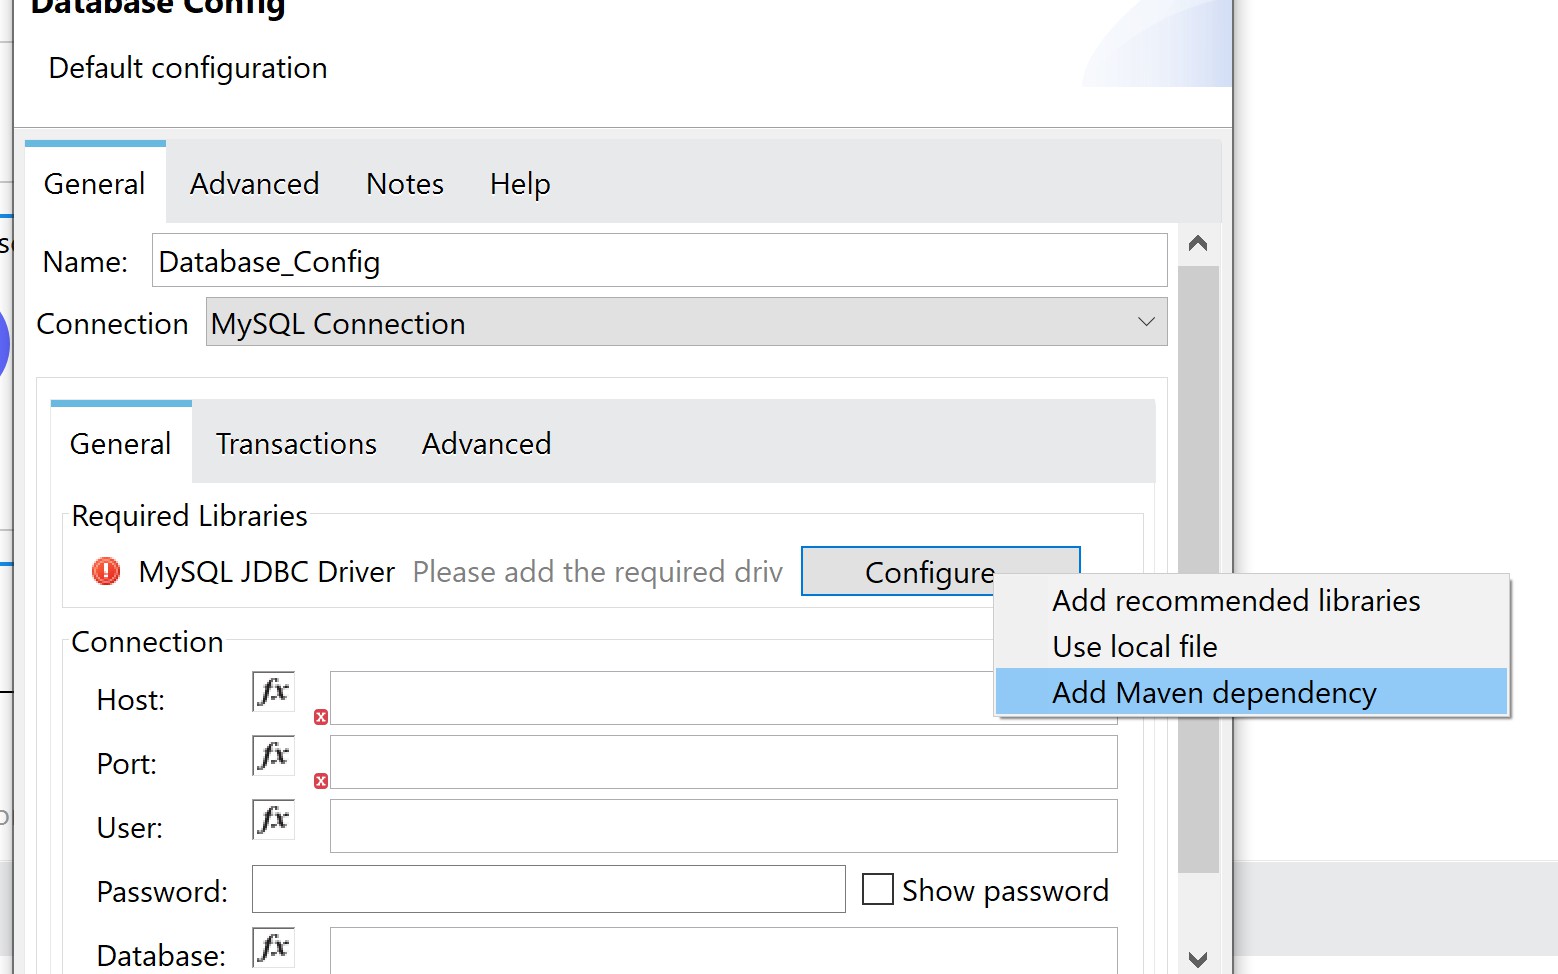Click the red error marker on Port field

coord(321,781)
